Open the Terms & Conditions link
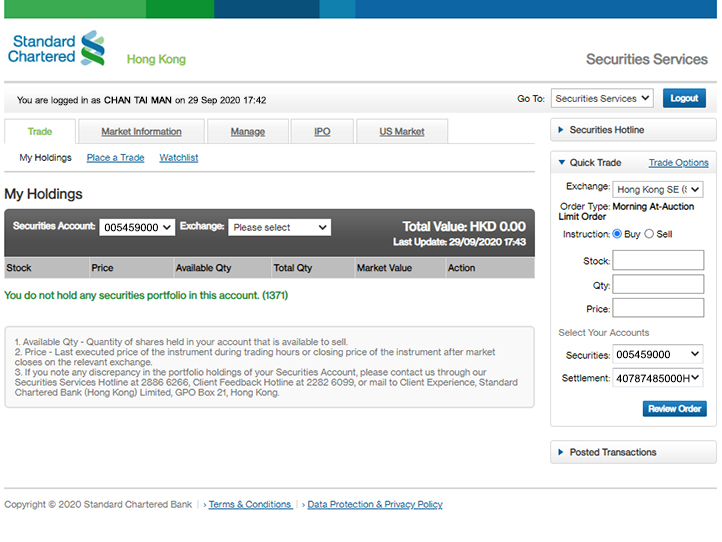 coord(250,504)
